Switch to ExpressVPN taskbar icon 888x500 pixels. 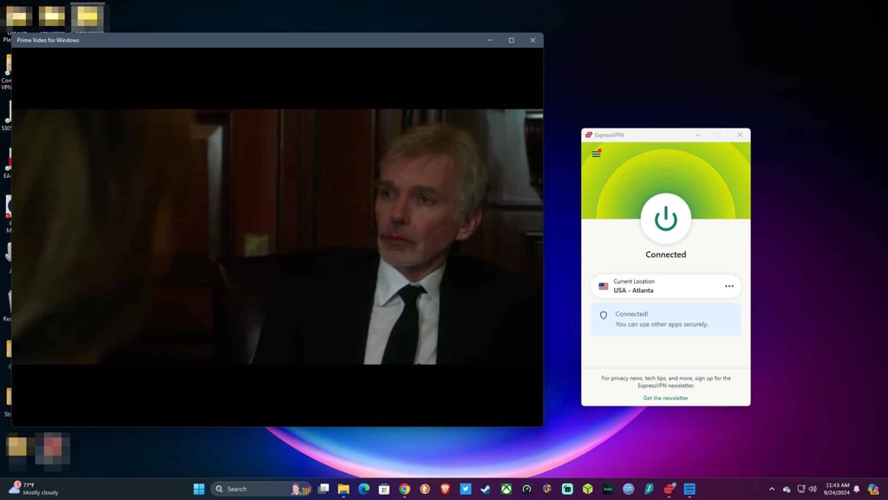tap(670, 489)
